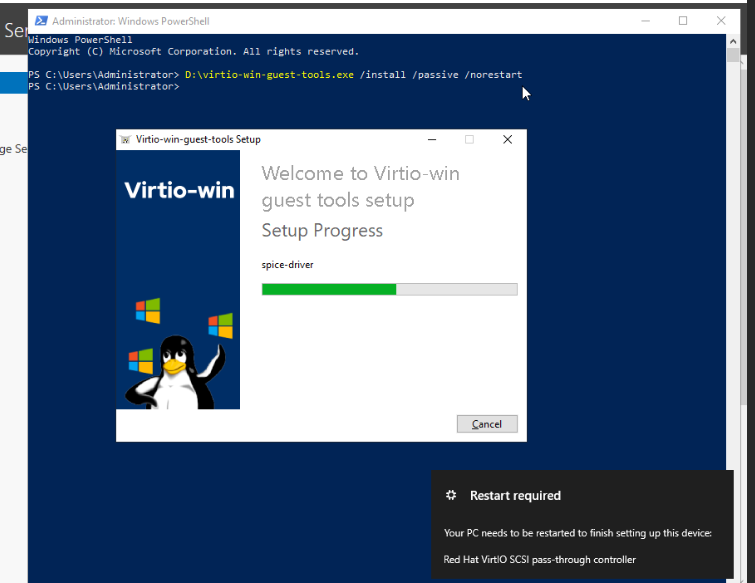Close the Virtio-win-guest-tools Setup dialog
Image resolution: width=755 pixels, height=583 pixels.
coord(508,140)
